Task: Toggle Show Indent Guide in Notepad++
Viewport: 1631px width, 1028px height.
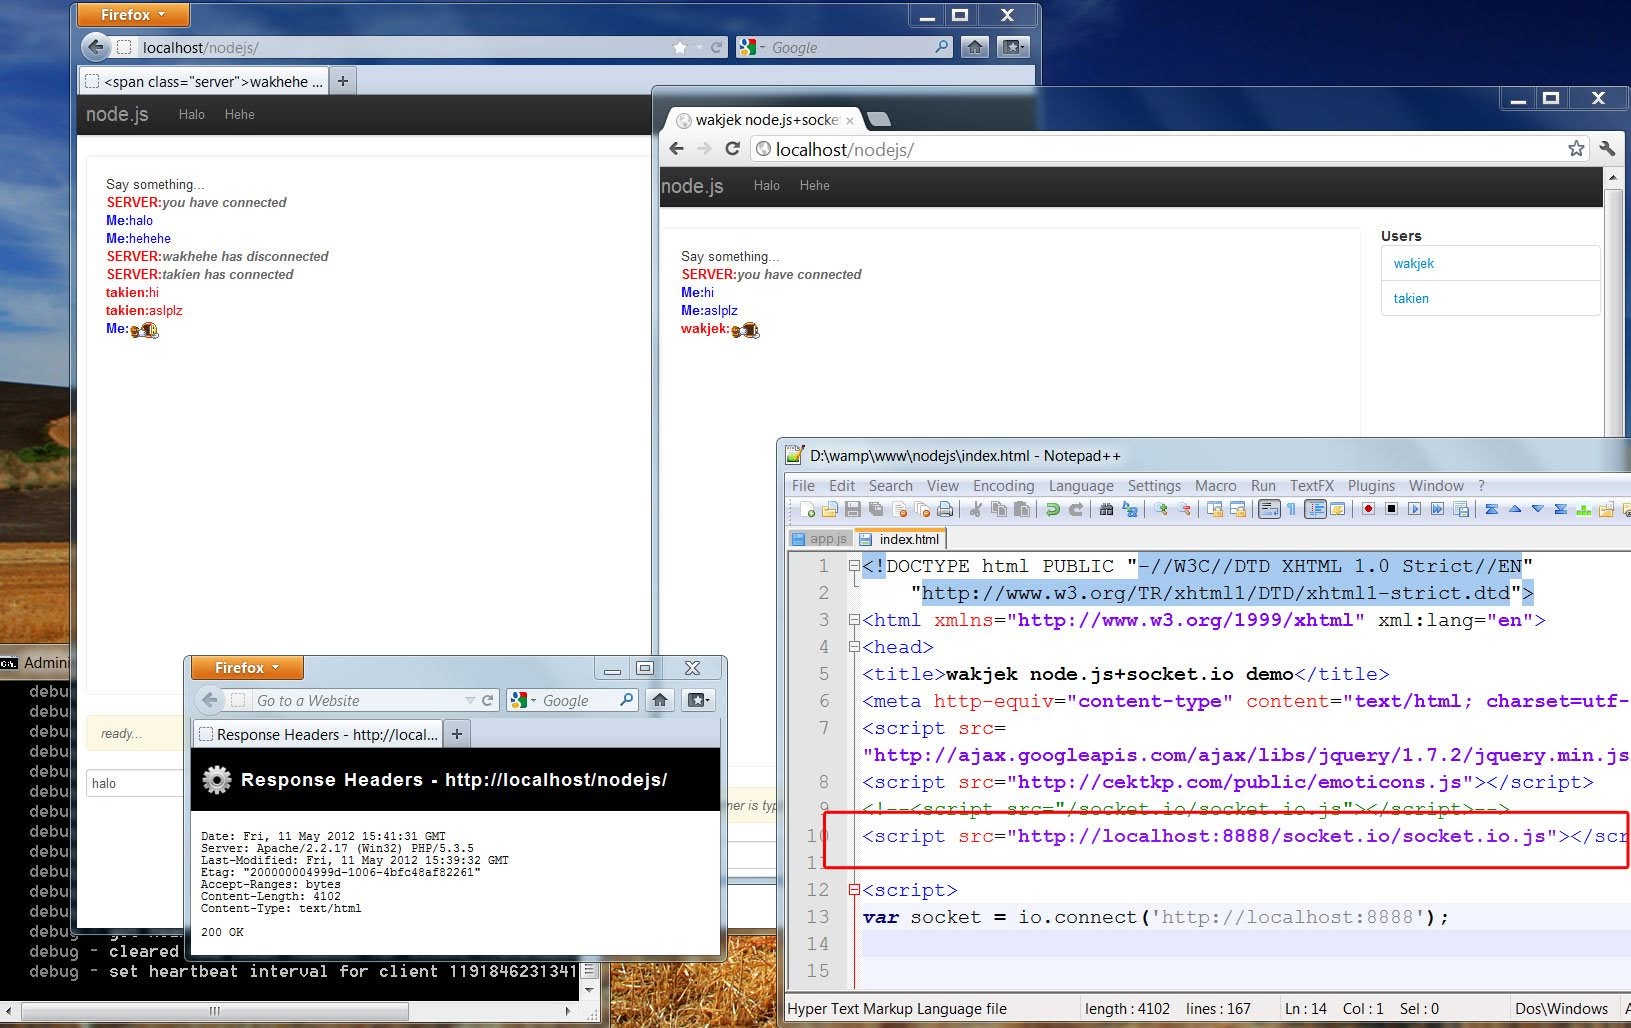Action: (x=1315, y=509)
